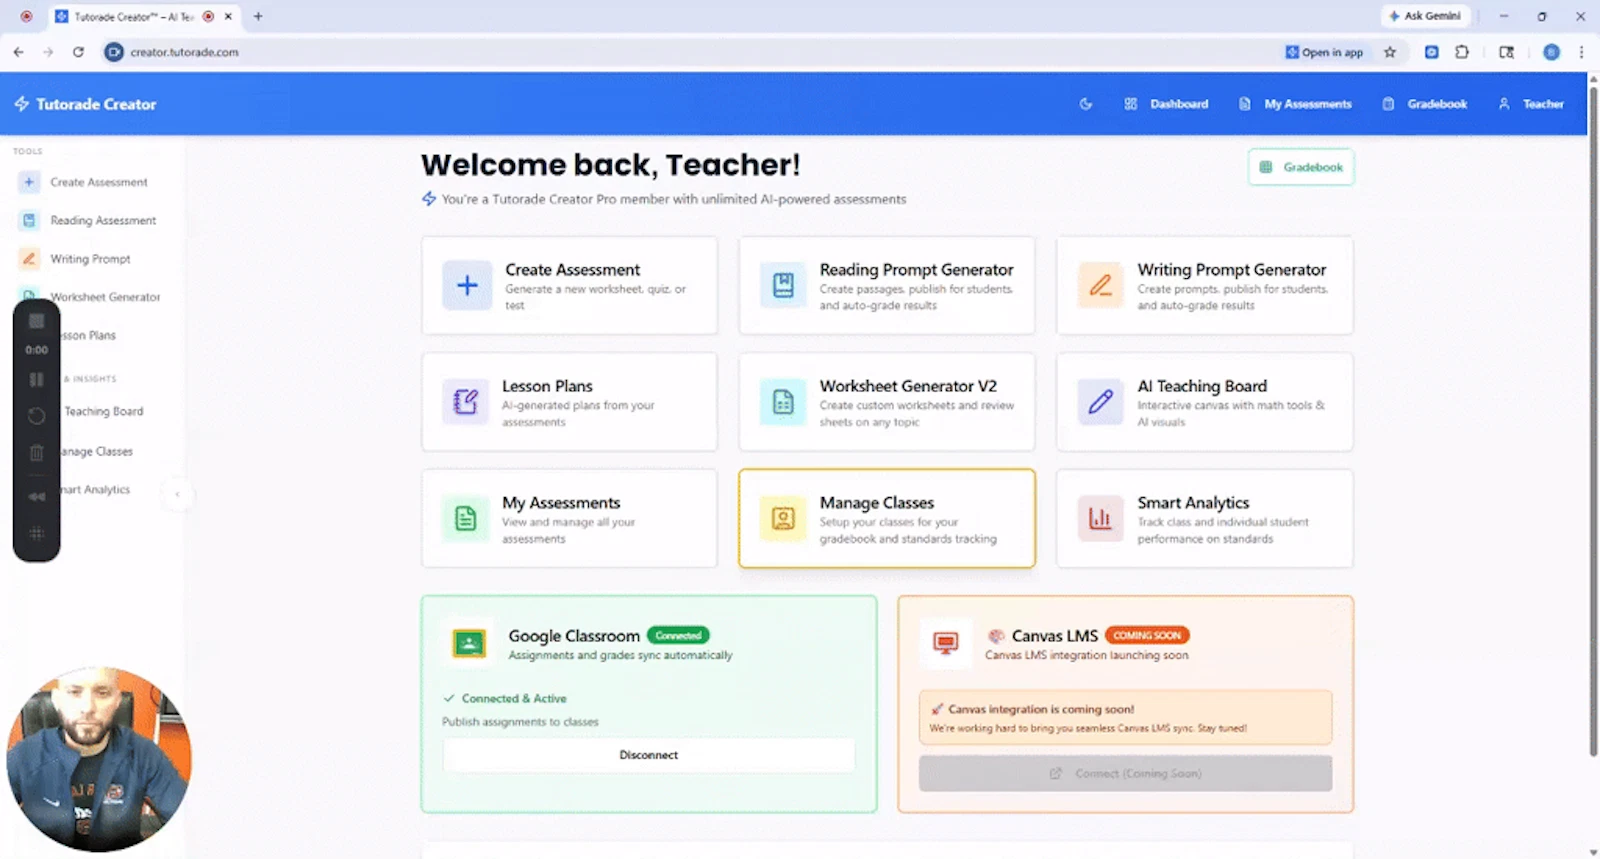The image size is (1600, 859).
Task: Click the recorder widget 0:00 timer
Action: [x=37, y=350]
